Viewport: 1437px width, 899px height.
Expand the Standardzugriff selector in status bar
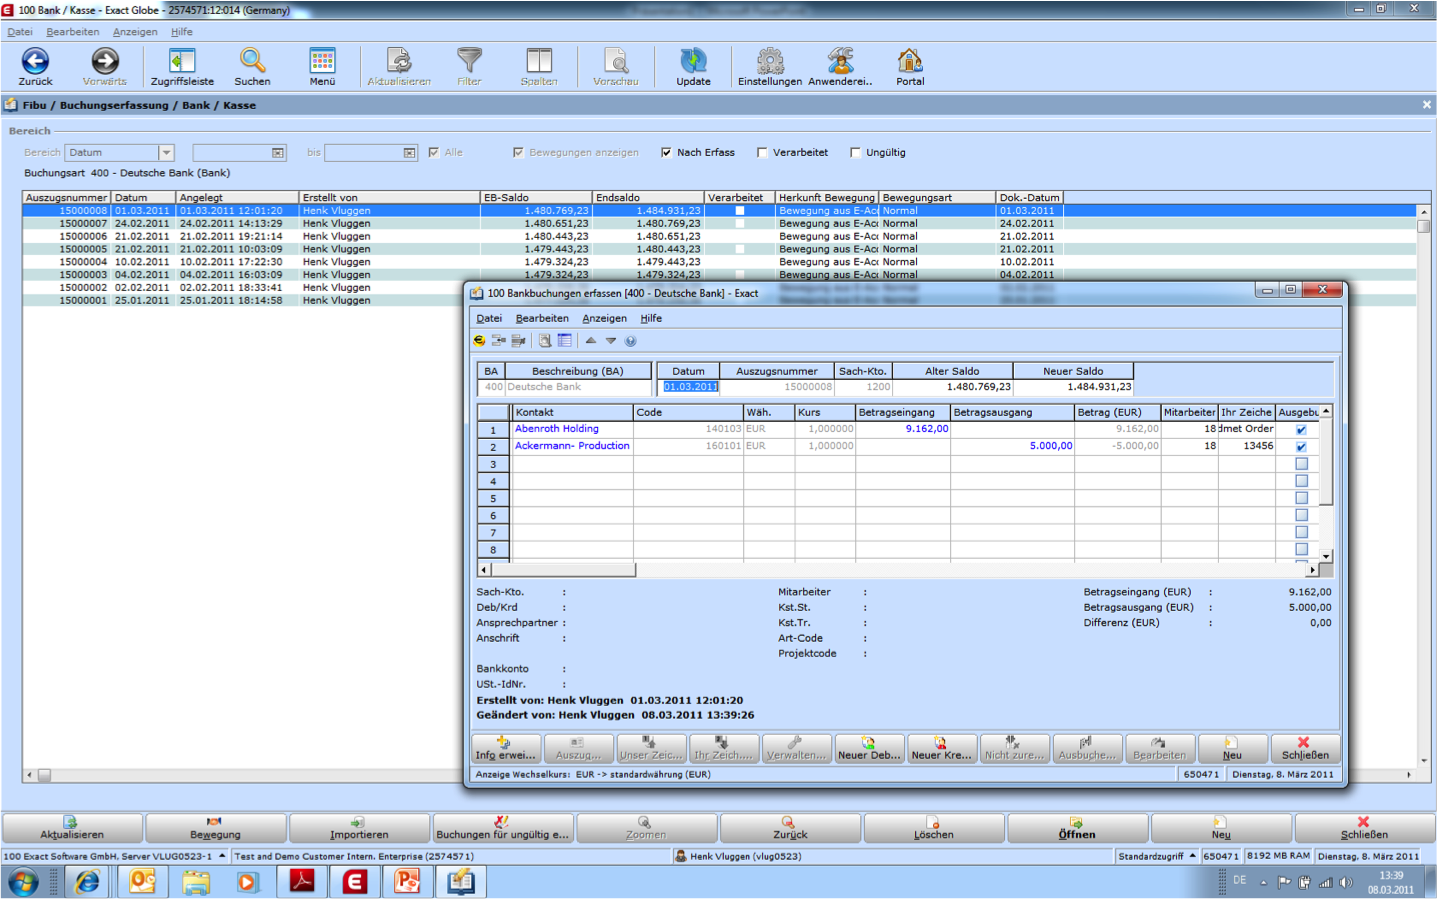(x=1192, y=856)
